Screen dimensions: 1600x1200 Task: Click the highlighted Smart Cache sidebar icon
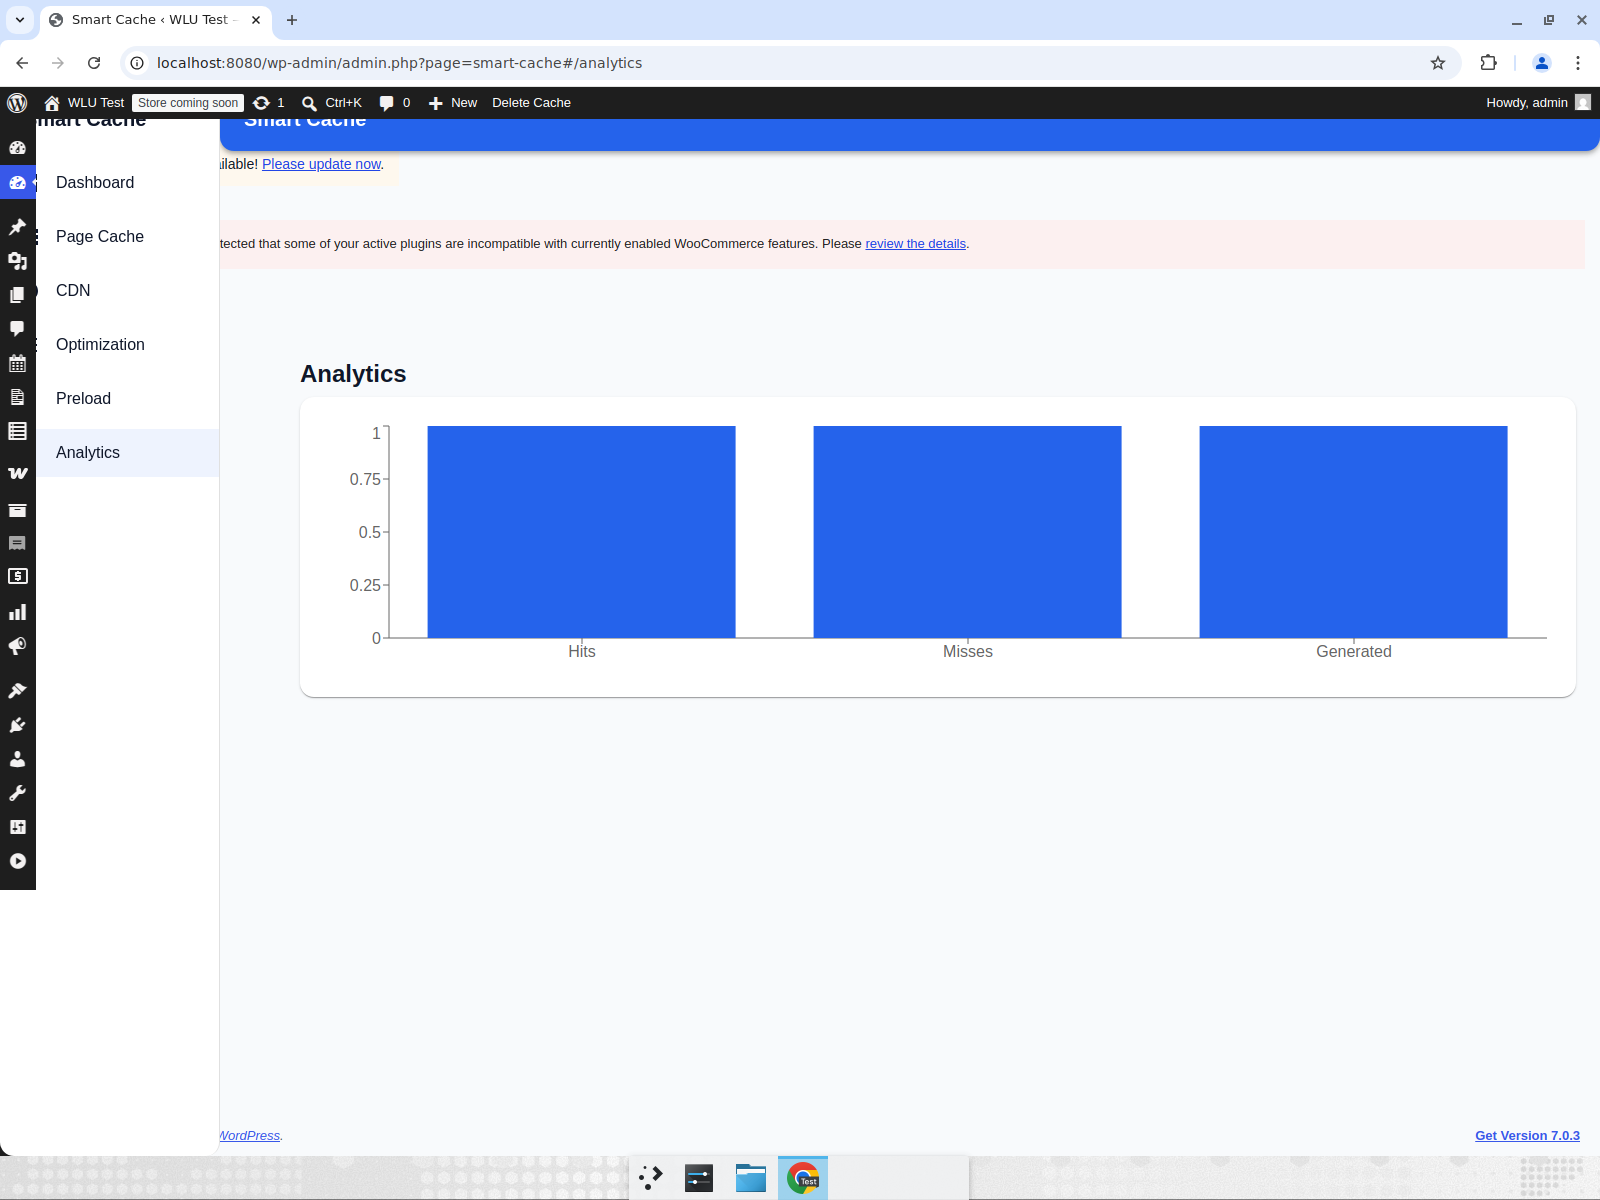tap(17, 182)
